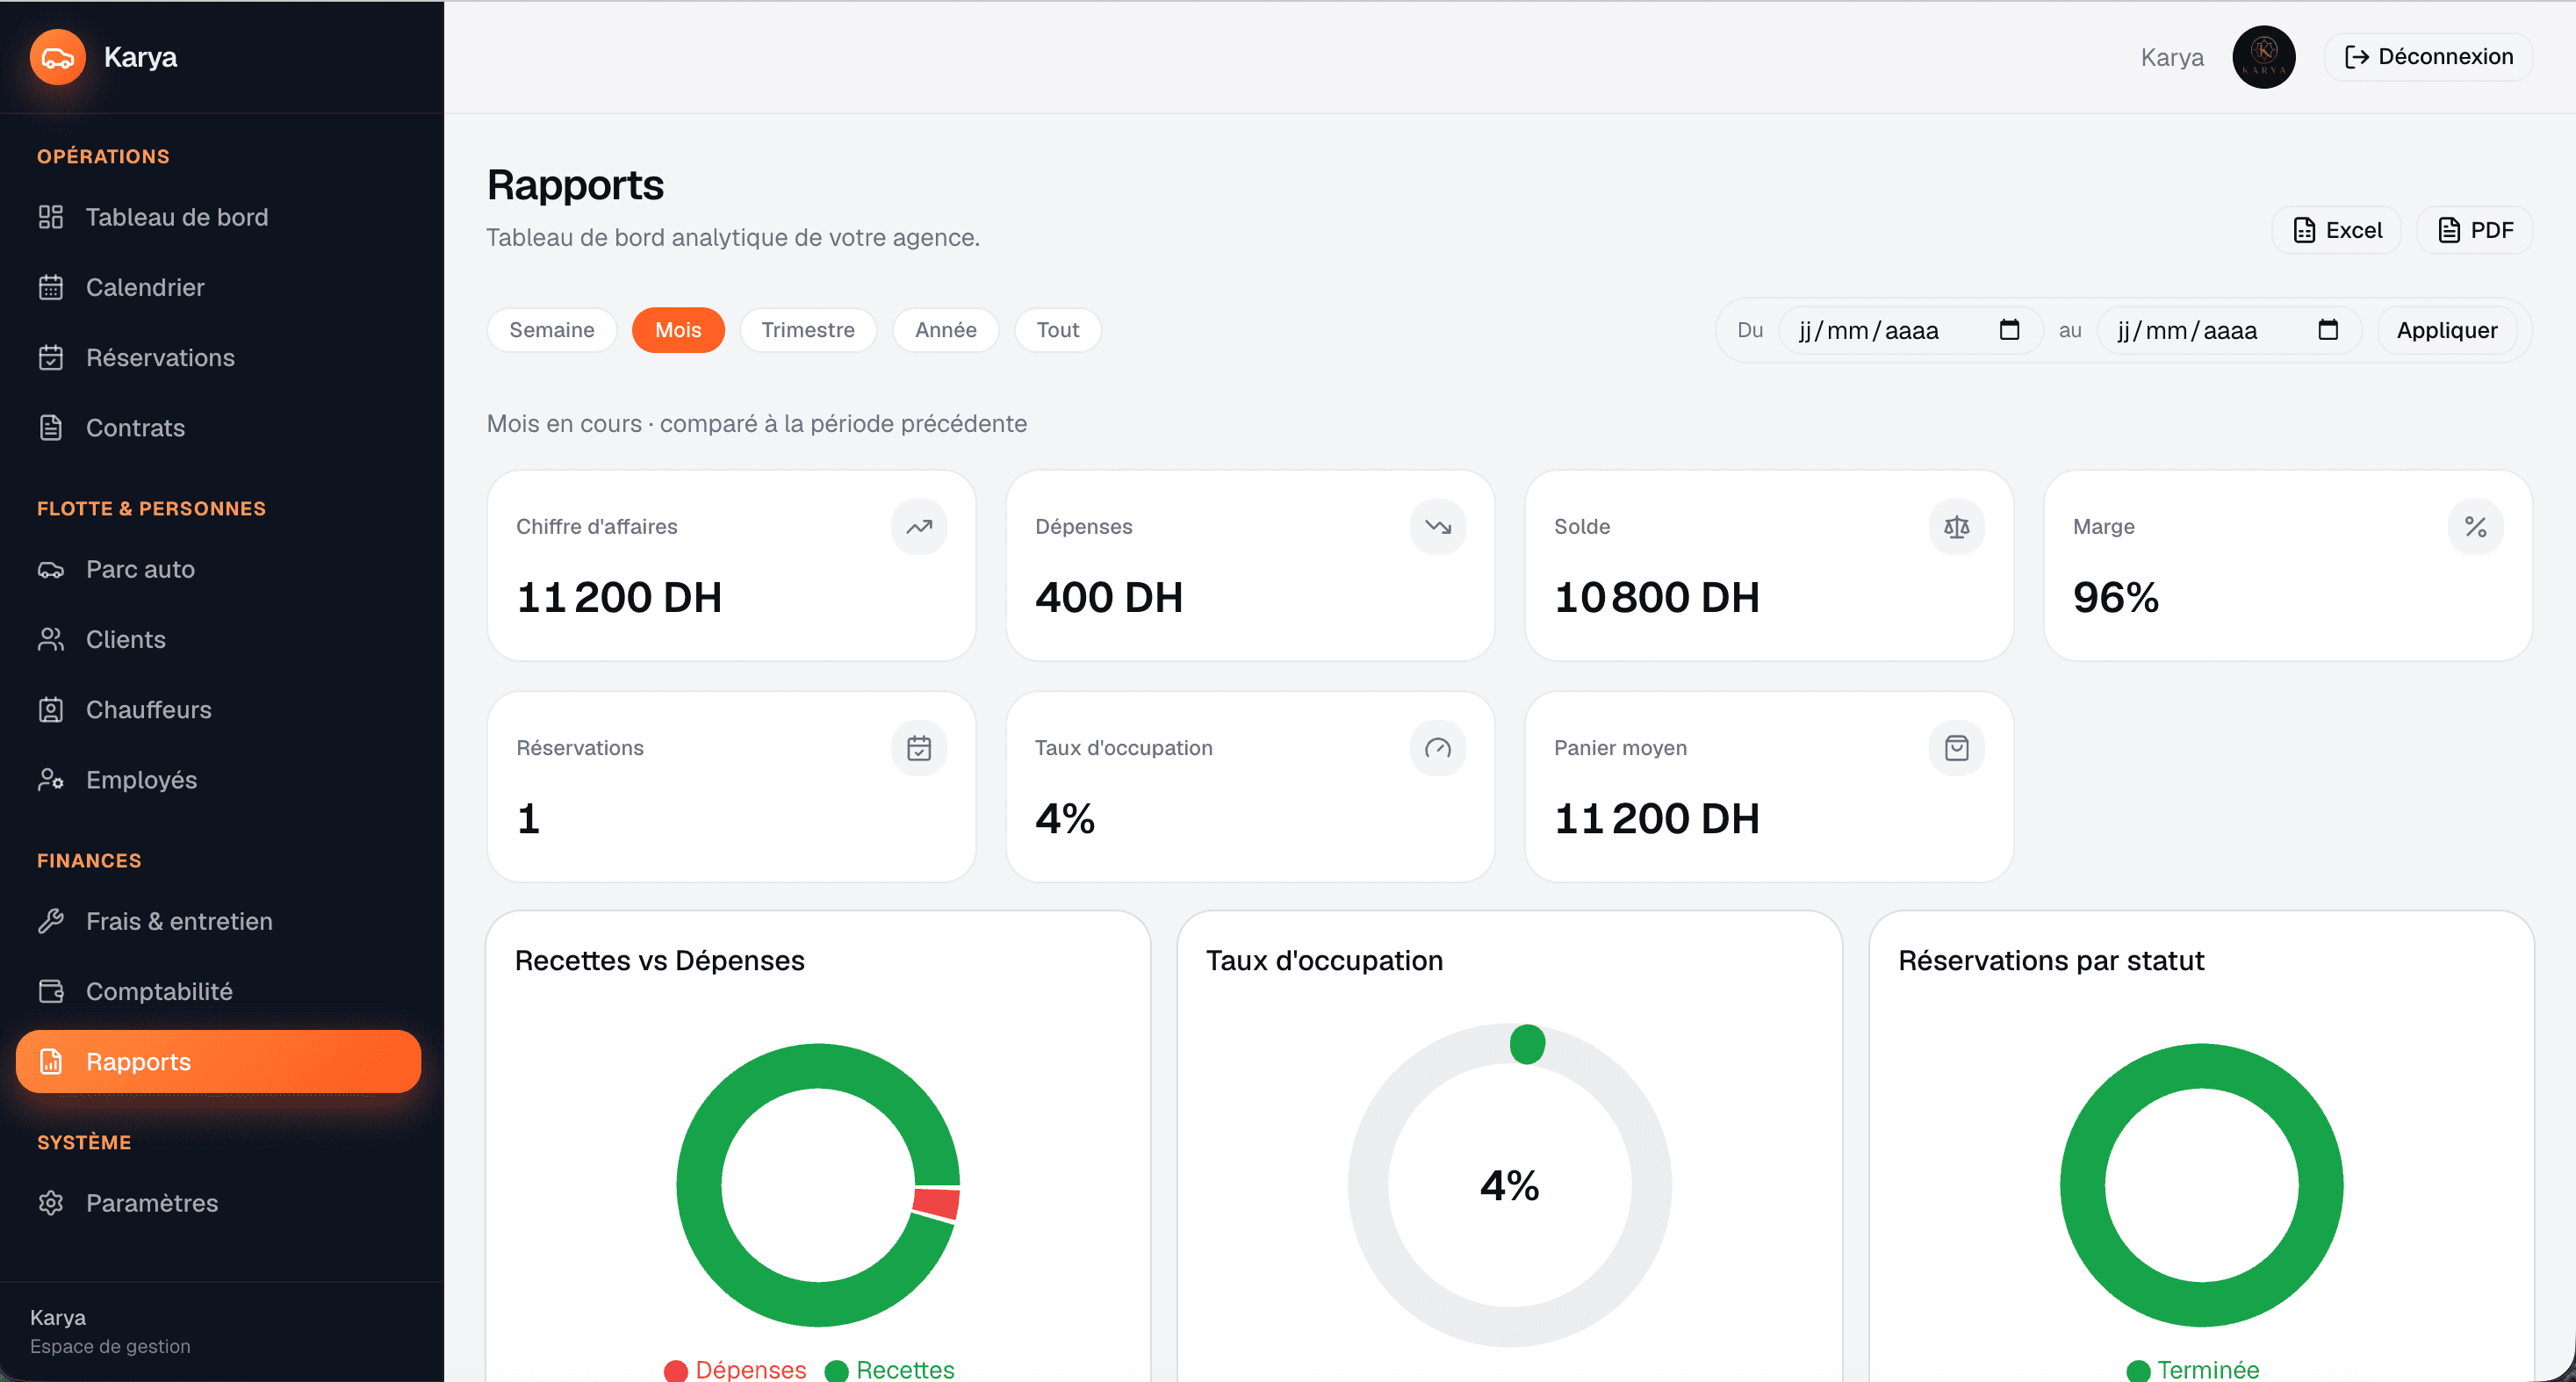Open the Tableau de bord dashboard icon
2576x1382 pixels.
[x=51, y=217]
